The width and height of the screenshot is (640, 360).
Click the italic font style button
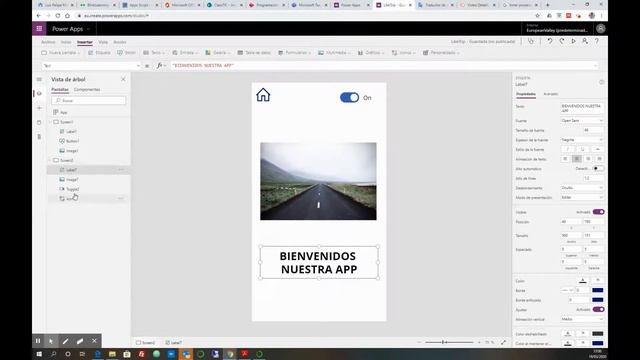point(567,149)
